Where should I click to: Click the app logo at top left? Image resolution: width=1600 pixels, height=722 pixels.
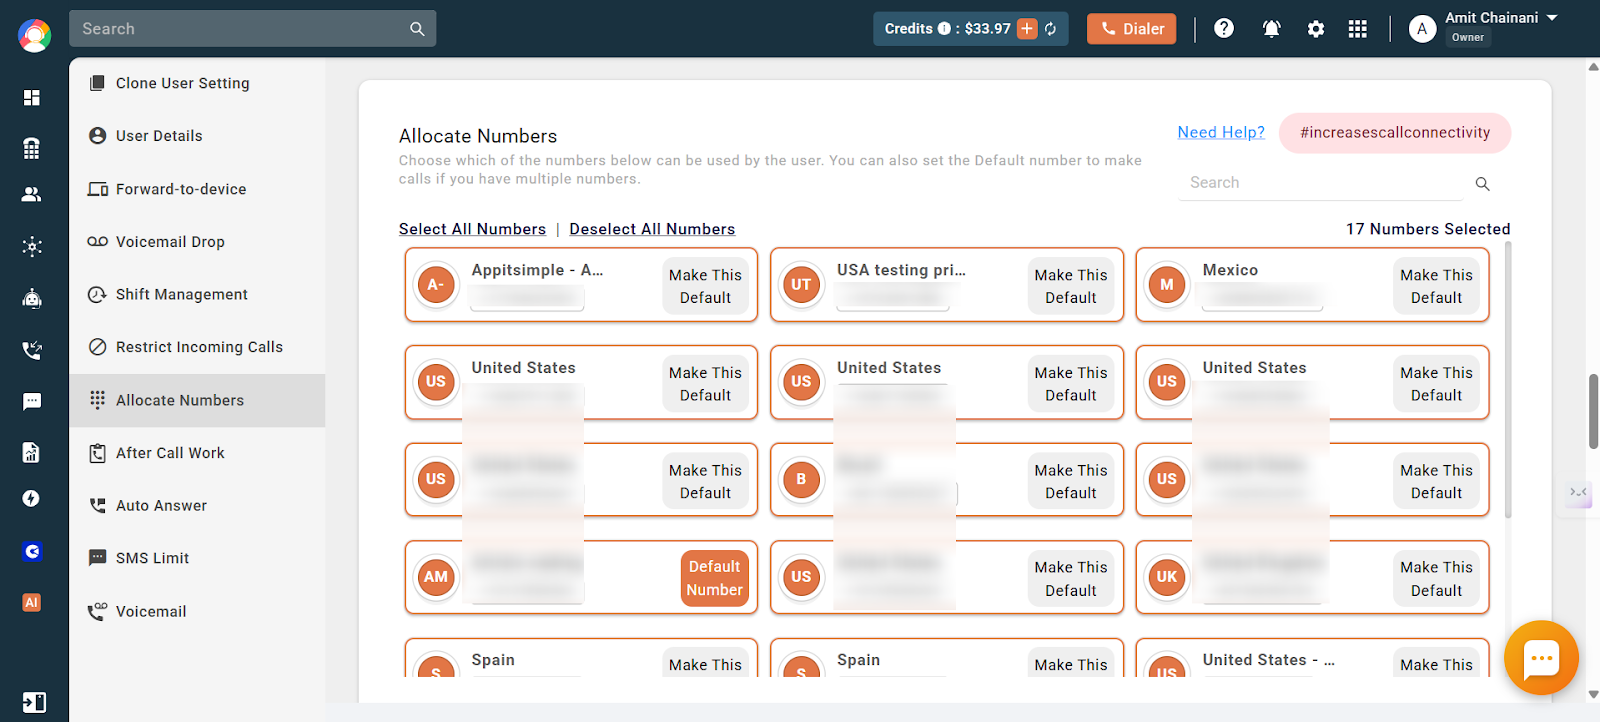pyautogui.click(x=34, y=35)
